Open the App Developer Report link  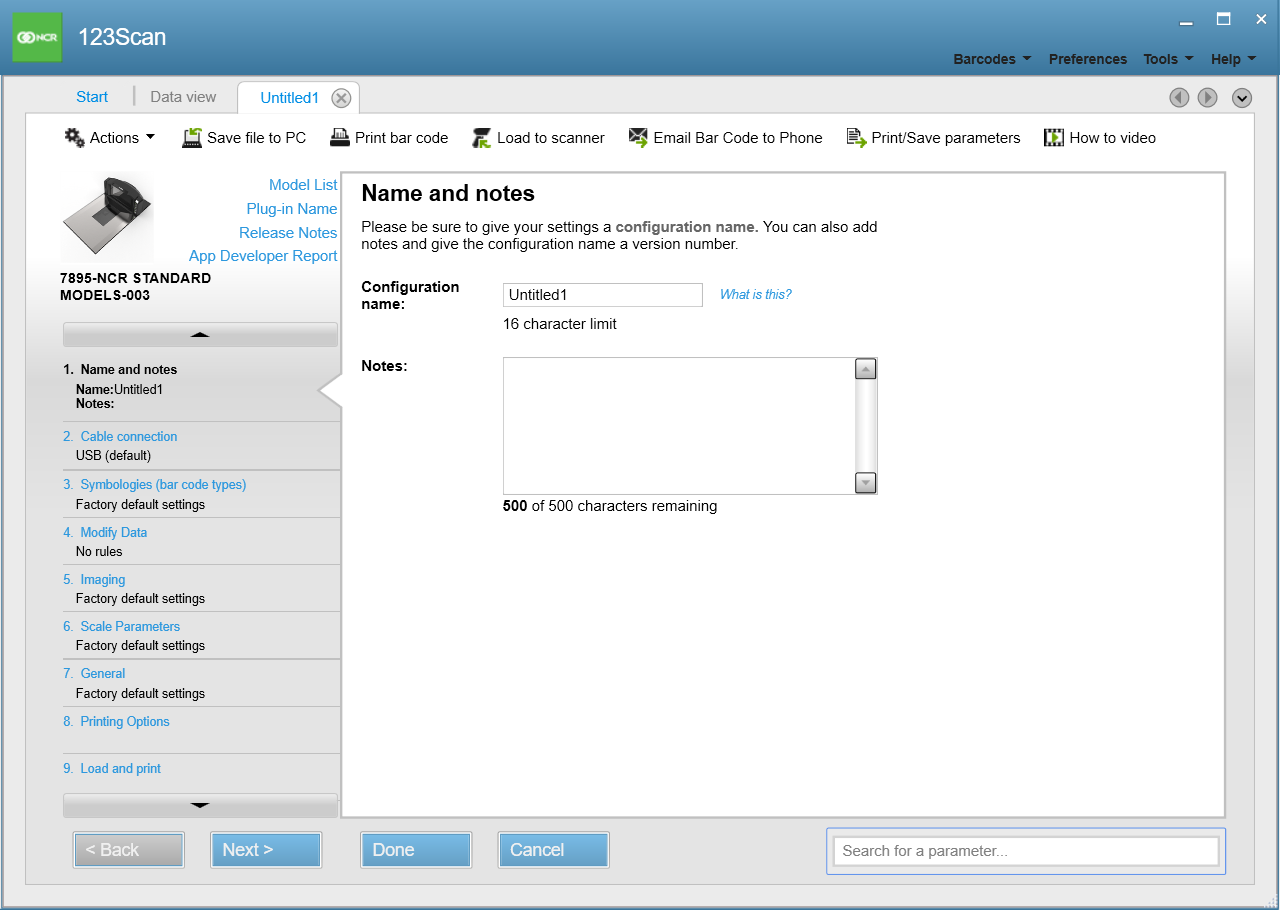point(263,256)
